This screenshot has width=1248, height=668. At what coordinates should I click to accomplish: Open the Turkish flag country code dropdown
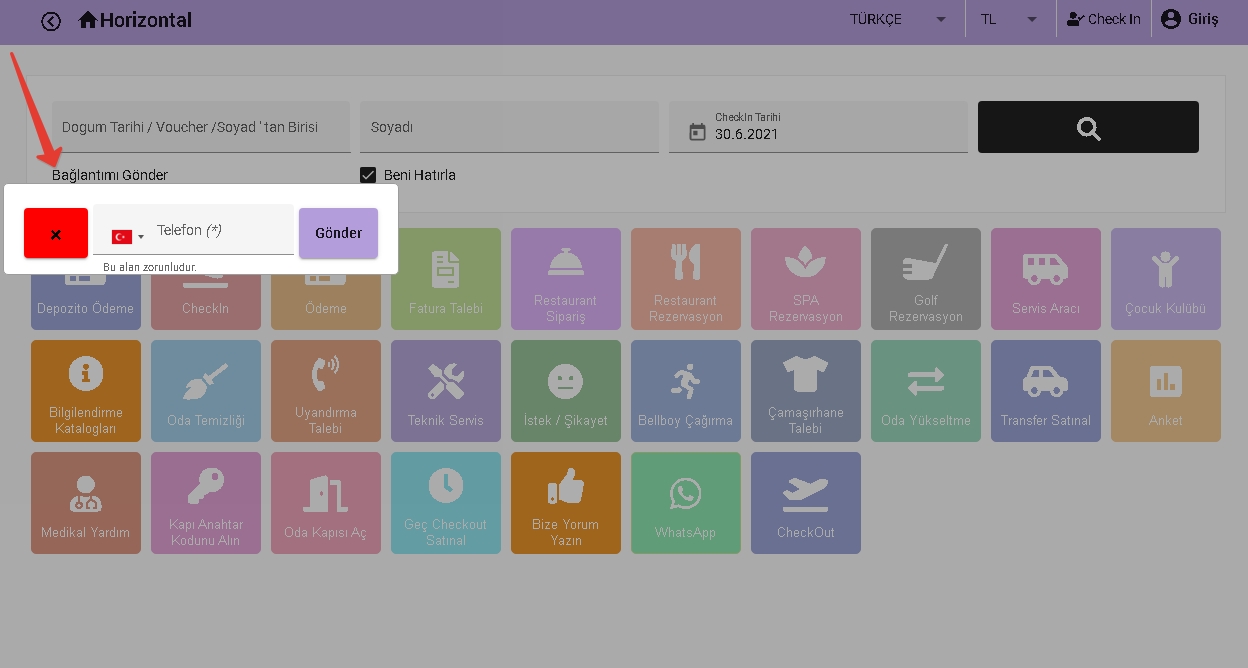coord(127,237)
